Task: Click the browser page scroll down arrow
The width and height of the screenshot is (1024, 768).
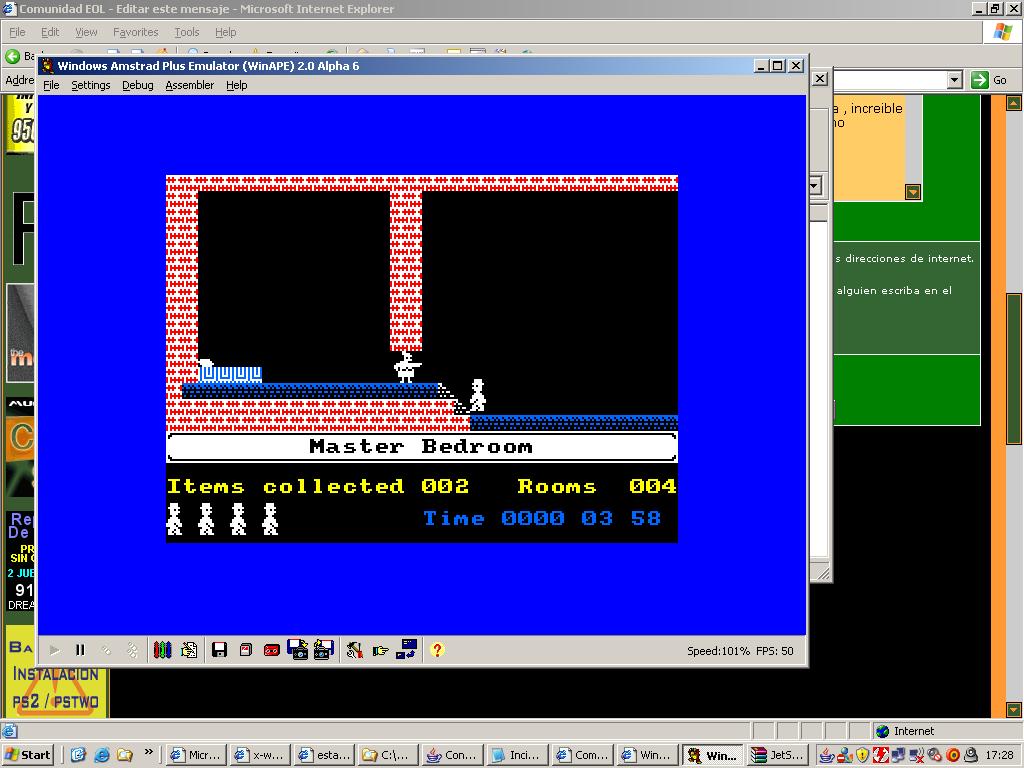Action: click(x=1014, y=709)
